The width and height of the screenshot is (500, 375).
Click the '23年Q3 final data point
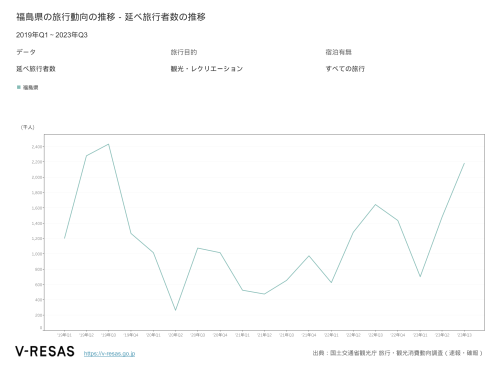464,163
